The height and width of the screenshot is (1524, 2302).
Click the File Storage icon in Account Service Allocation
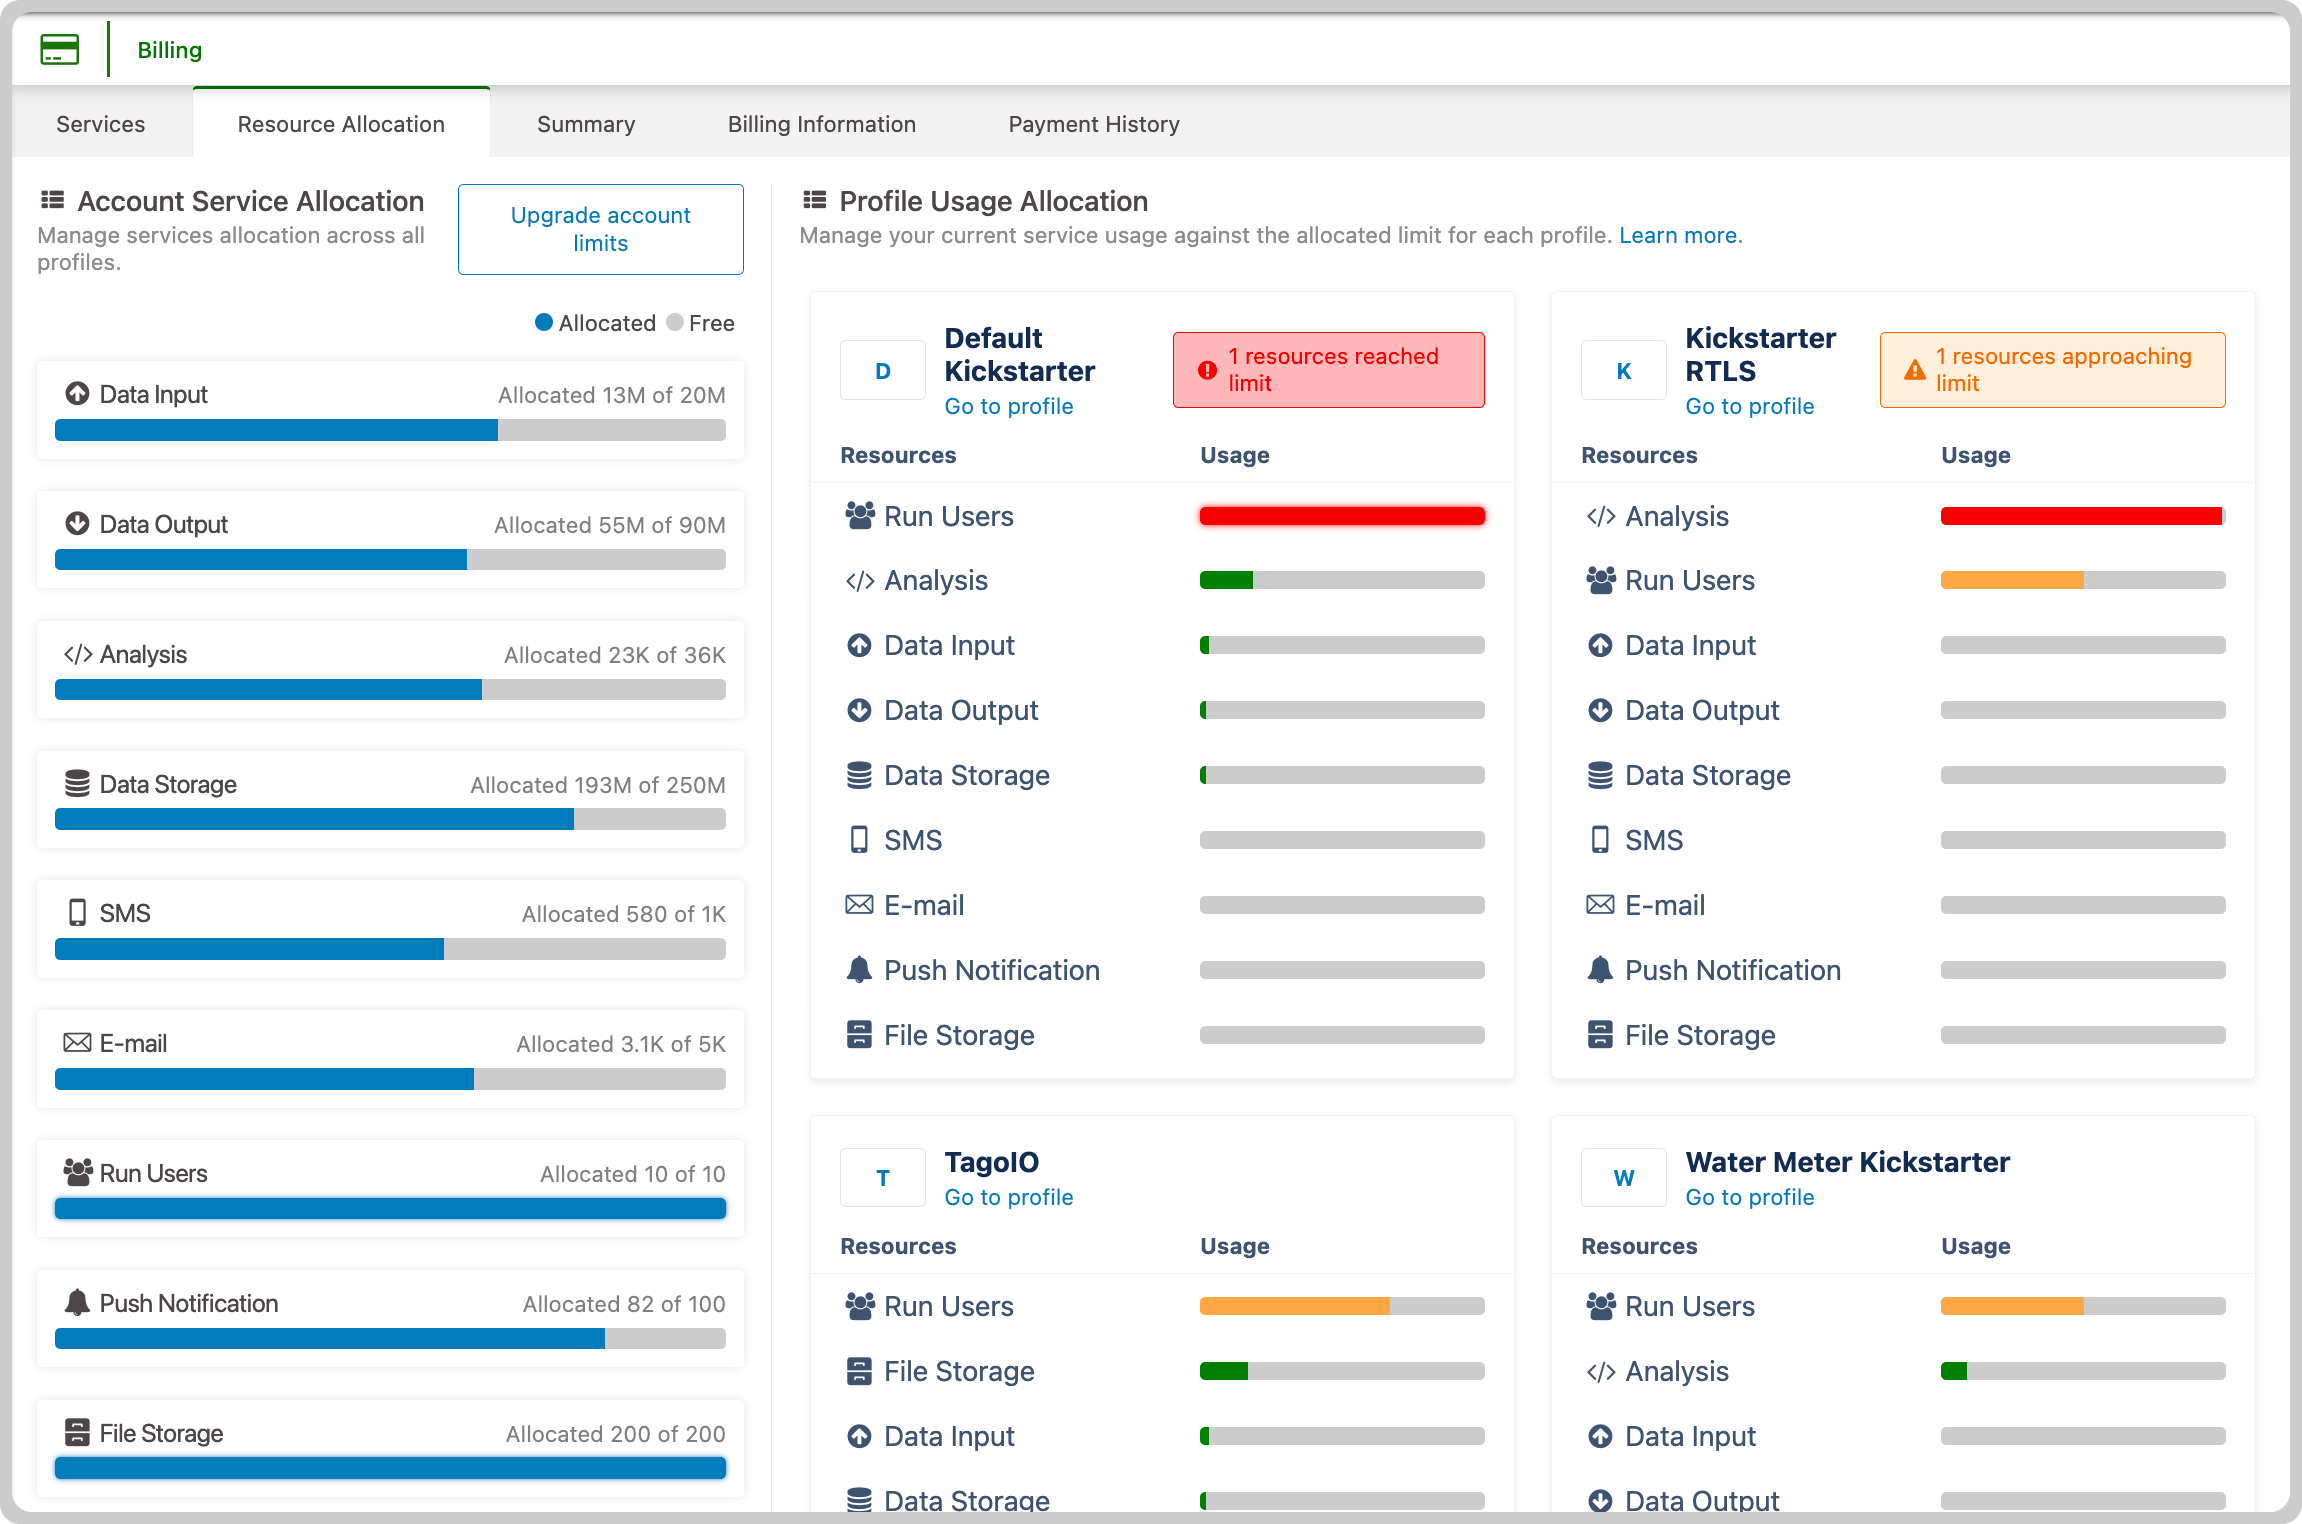77,1432
